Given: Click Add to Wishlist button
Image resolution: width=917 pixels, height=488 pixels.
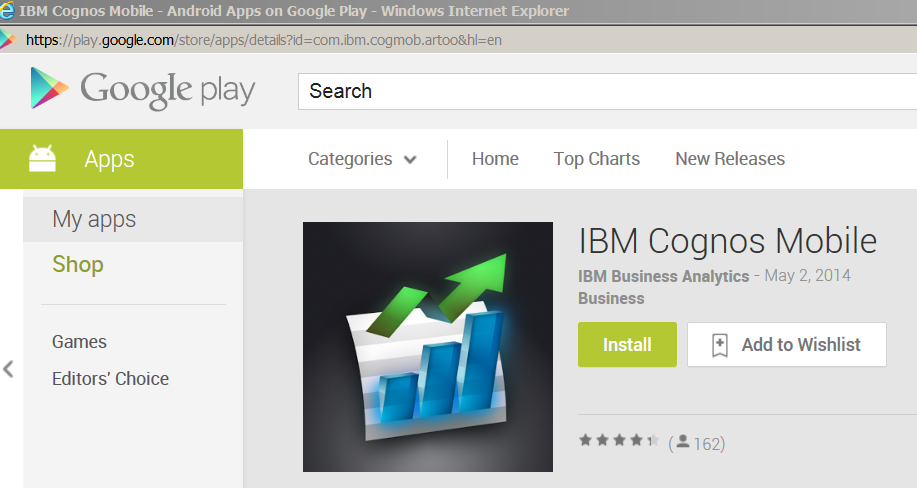Looking at the screenshot, I should (x=787, y=345).
